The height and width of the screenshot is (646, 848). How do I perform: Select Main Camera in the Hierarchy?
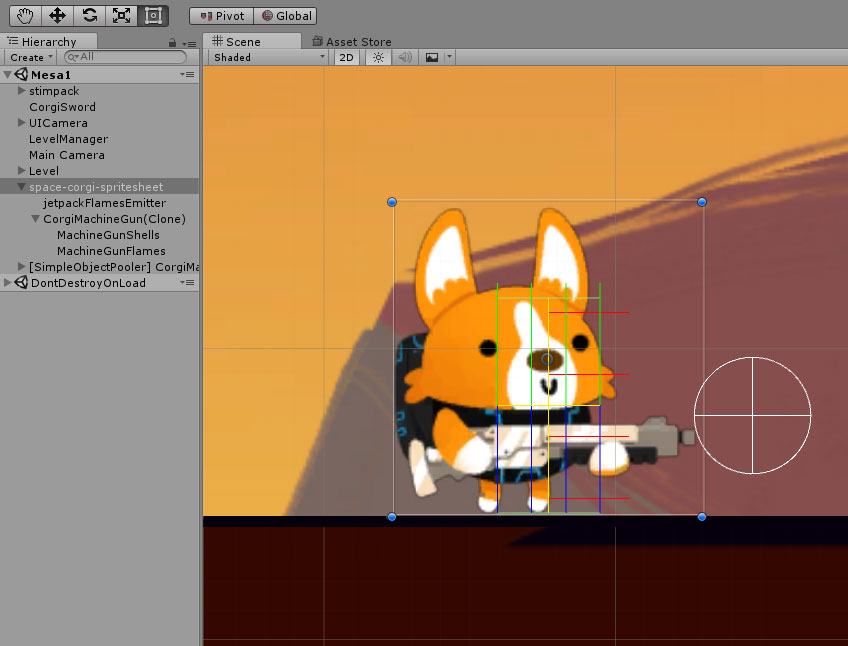67,155
